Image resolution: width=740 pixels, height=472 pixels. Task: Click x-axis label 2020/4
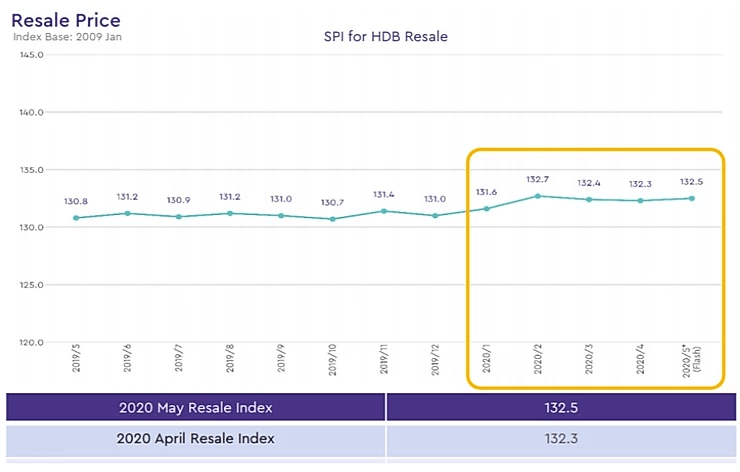pos(640,359)
